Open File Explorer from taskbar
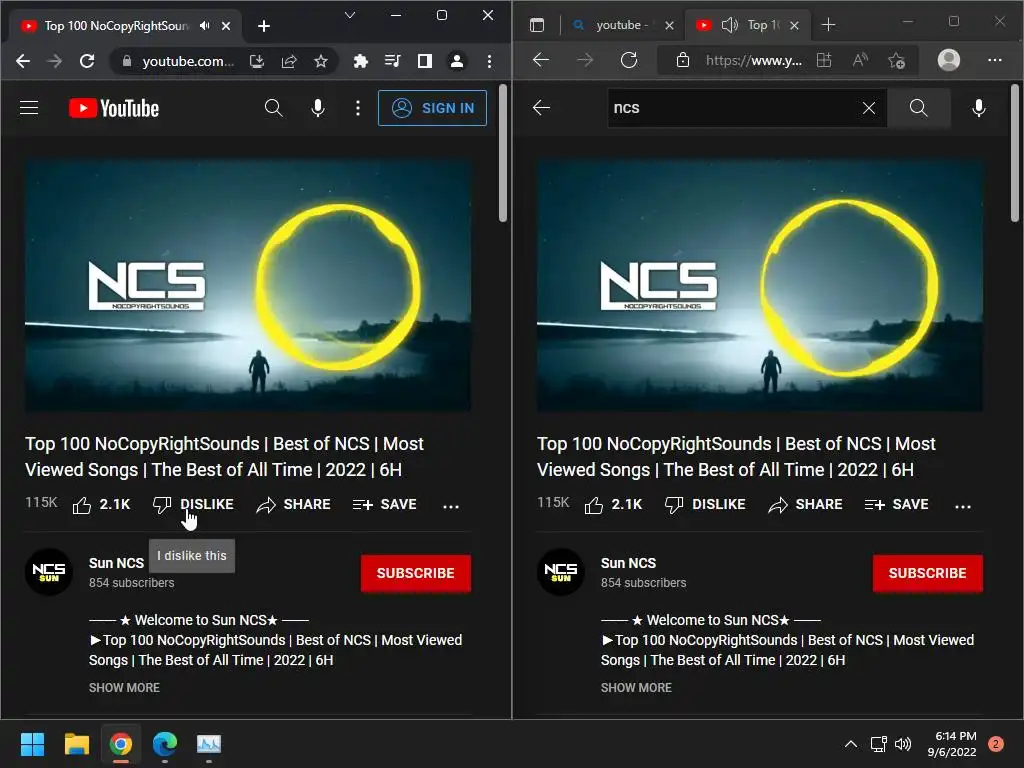The width and height of the screenshot is (1024, 768). pyautogui.click(x=76, y=744)
